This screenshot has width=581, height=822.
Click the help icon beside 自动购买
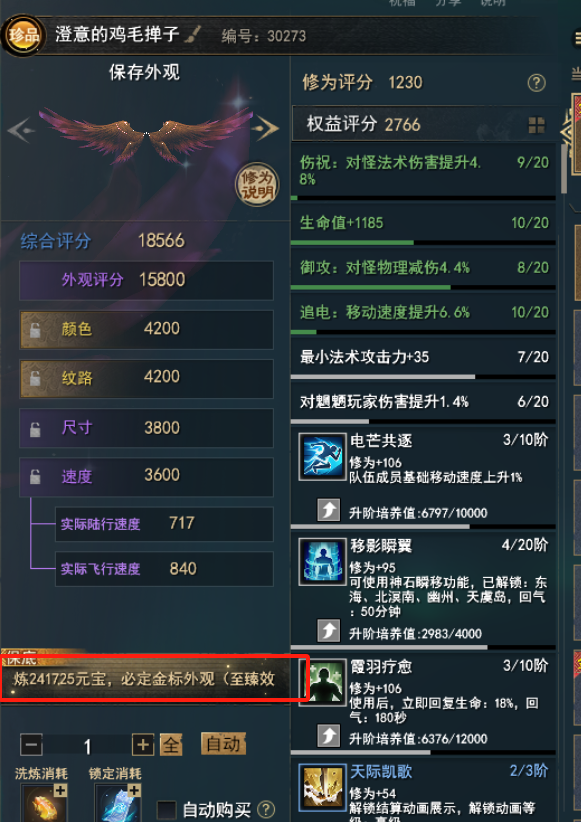(x=266, y=809)
